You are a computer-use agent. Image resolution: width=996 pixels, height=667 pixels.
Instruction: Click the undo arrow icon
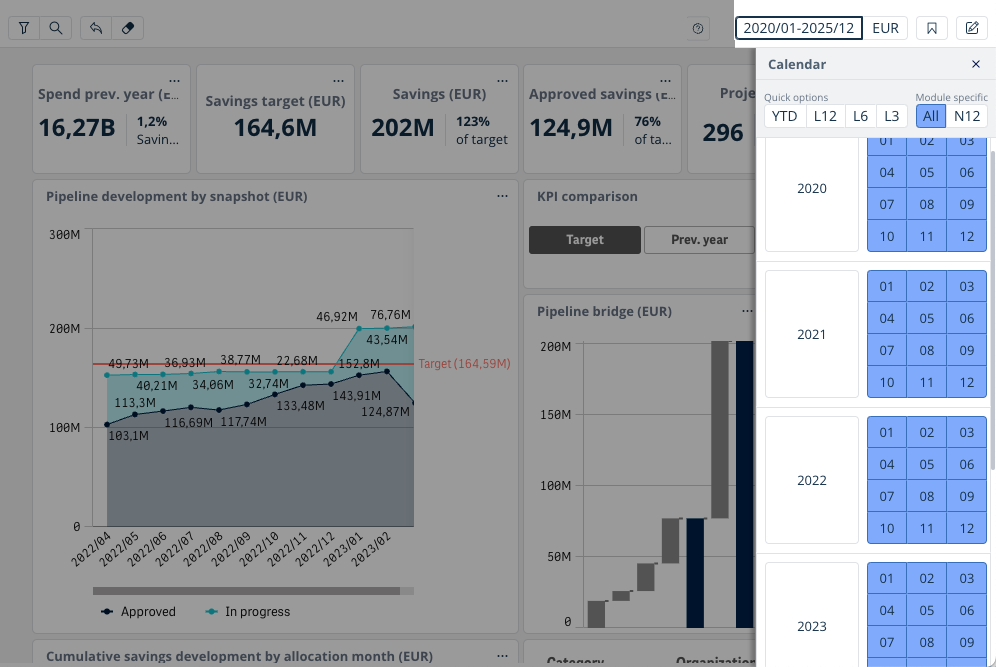pyautogui.click(x=96, y=28)
